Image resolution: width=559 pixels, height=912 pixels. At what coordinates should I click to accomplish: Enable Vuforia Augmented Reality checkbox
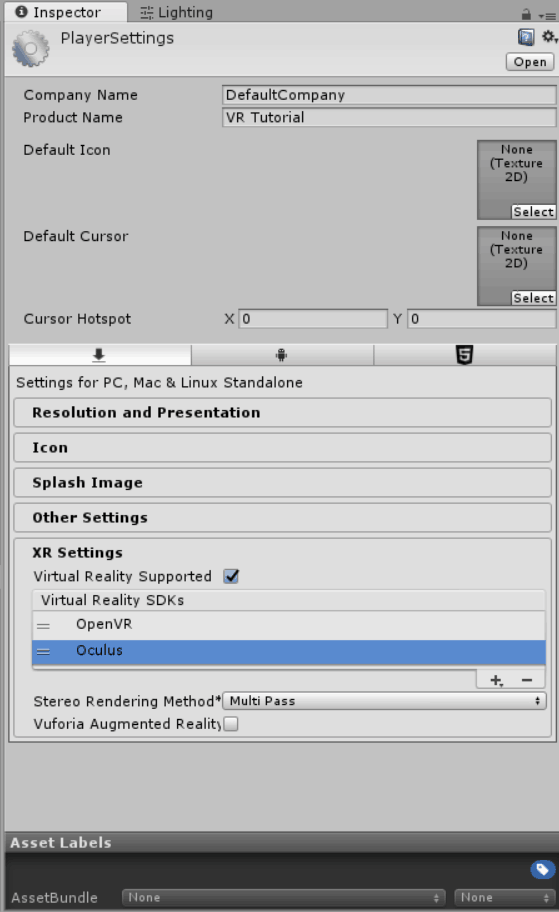[231, 724]
